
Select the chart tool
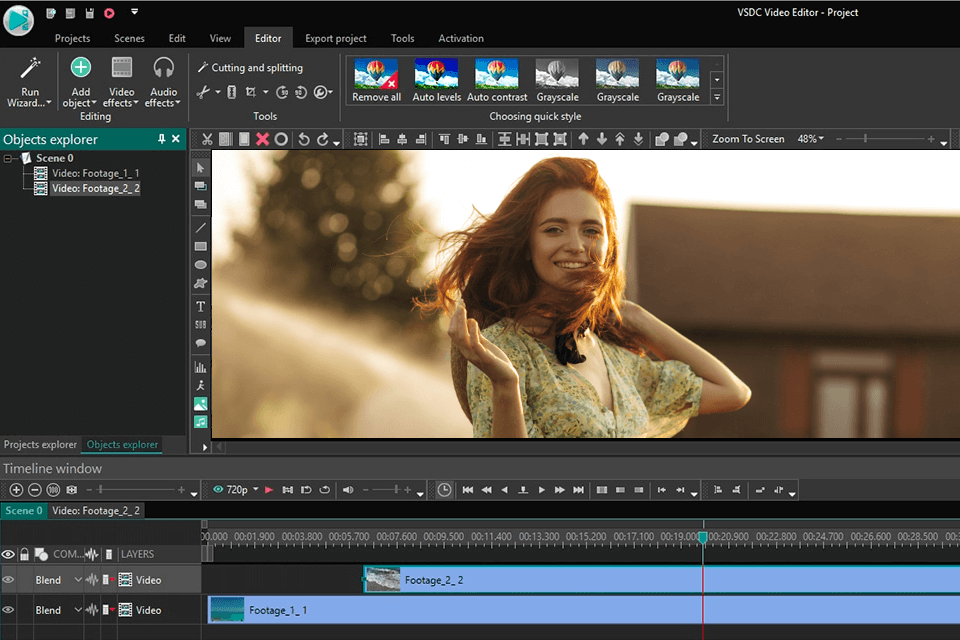tap(200, 367)
